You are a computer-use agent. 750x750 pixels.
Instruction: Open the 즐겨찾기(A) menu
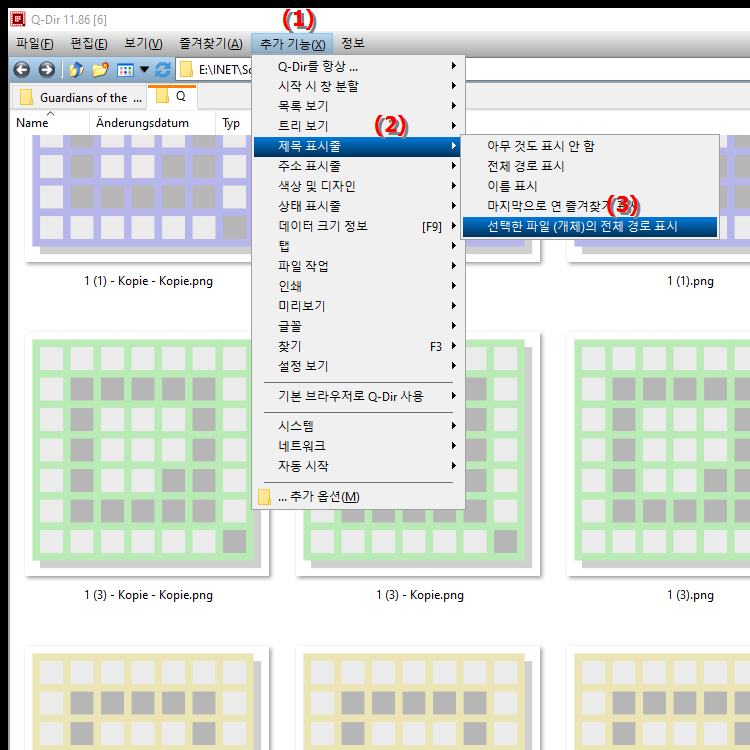[x=211, y=44]
